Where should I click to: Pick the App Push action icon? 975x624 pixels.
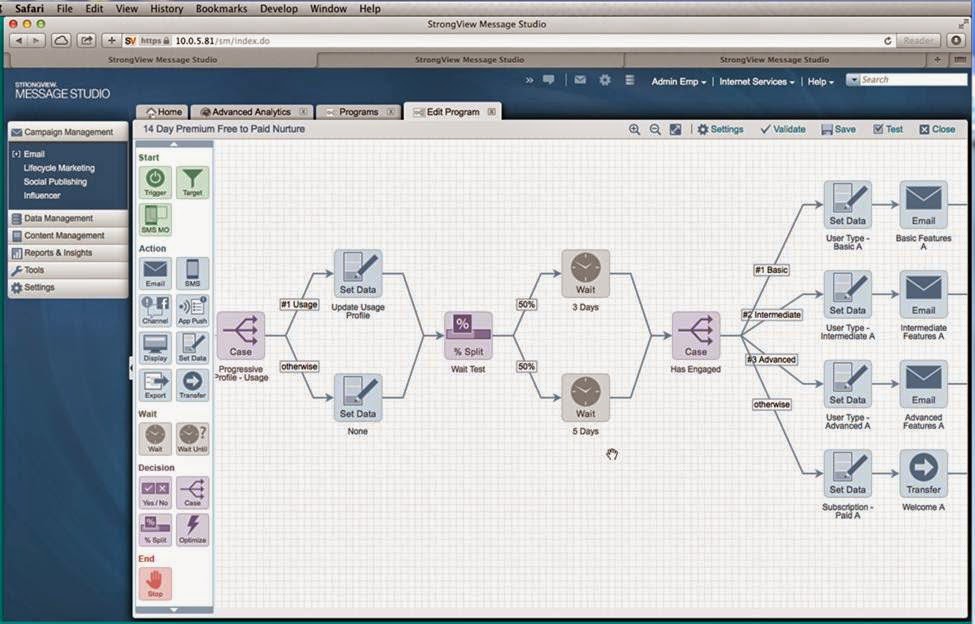(192, 310)
